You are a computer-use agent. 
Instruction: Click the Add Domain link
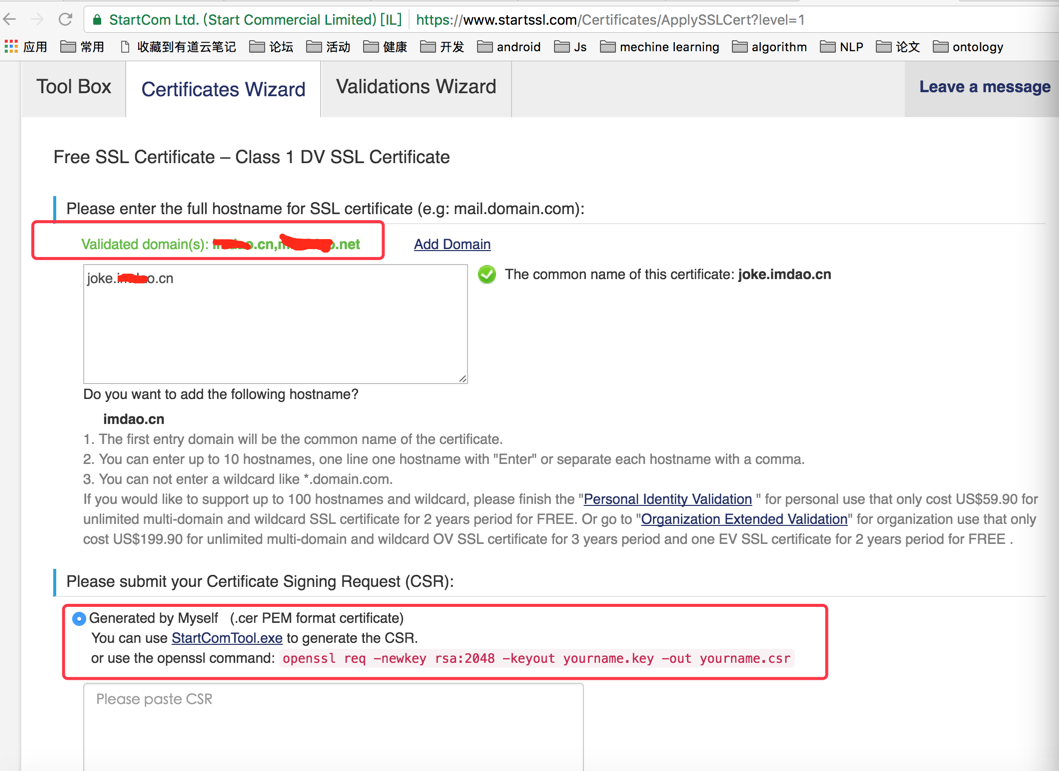point(453,244)
